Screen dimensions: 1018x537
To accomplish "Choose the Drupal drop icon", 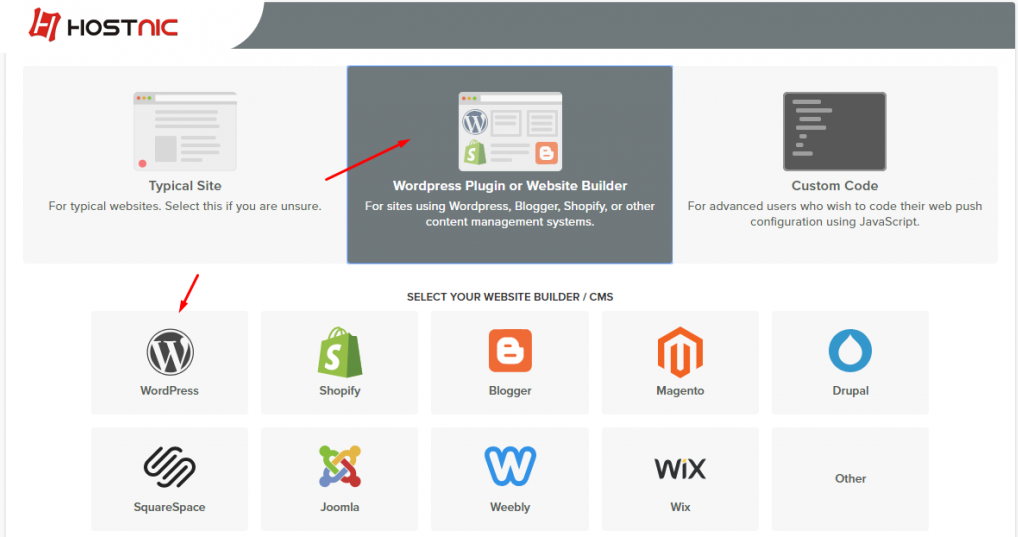I will point(850,351).
